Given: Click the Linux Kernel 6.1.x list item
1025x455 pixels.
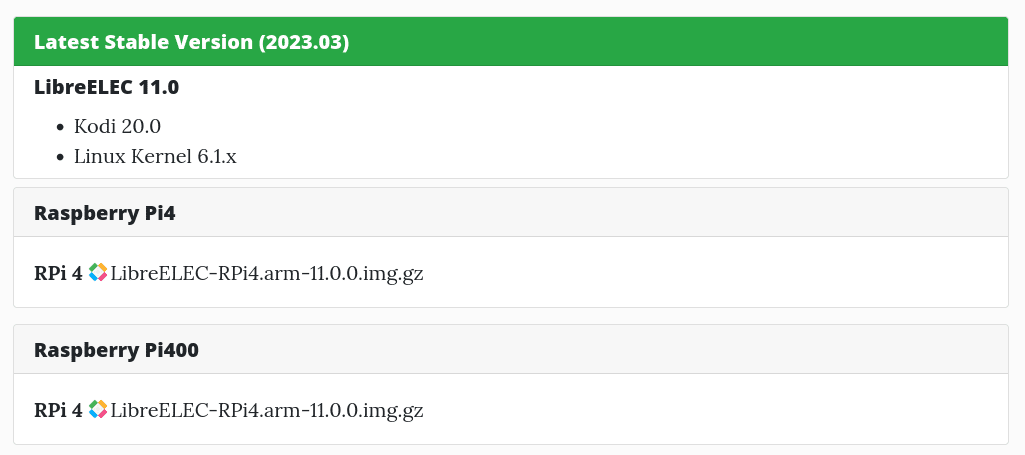Looking at the screenshot, I should pos(155,157).
